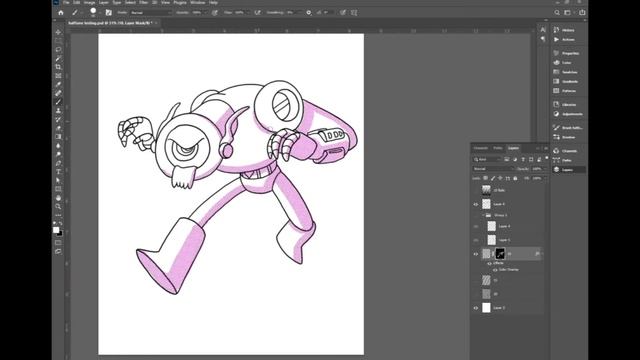Viewport: 640px width, 360px height.
Task: Hide the selected masked layer
Action: [476, 254]
